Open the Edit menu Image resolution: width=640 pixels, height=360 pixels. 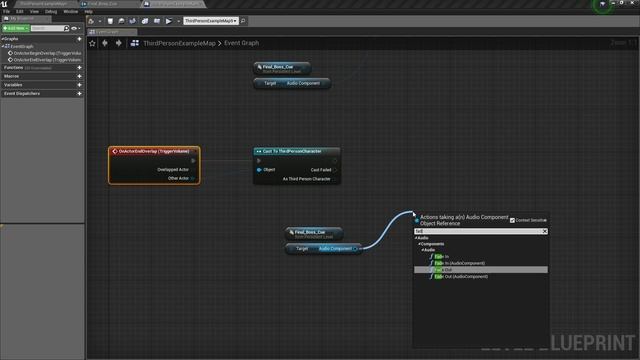(x=20, y=11)
